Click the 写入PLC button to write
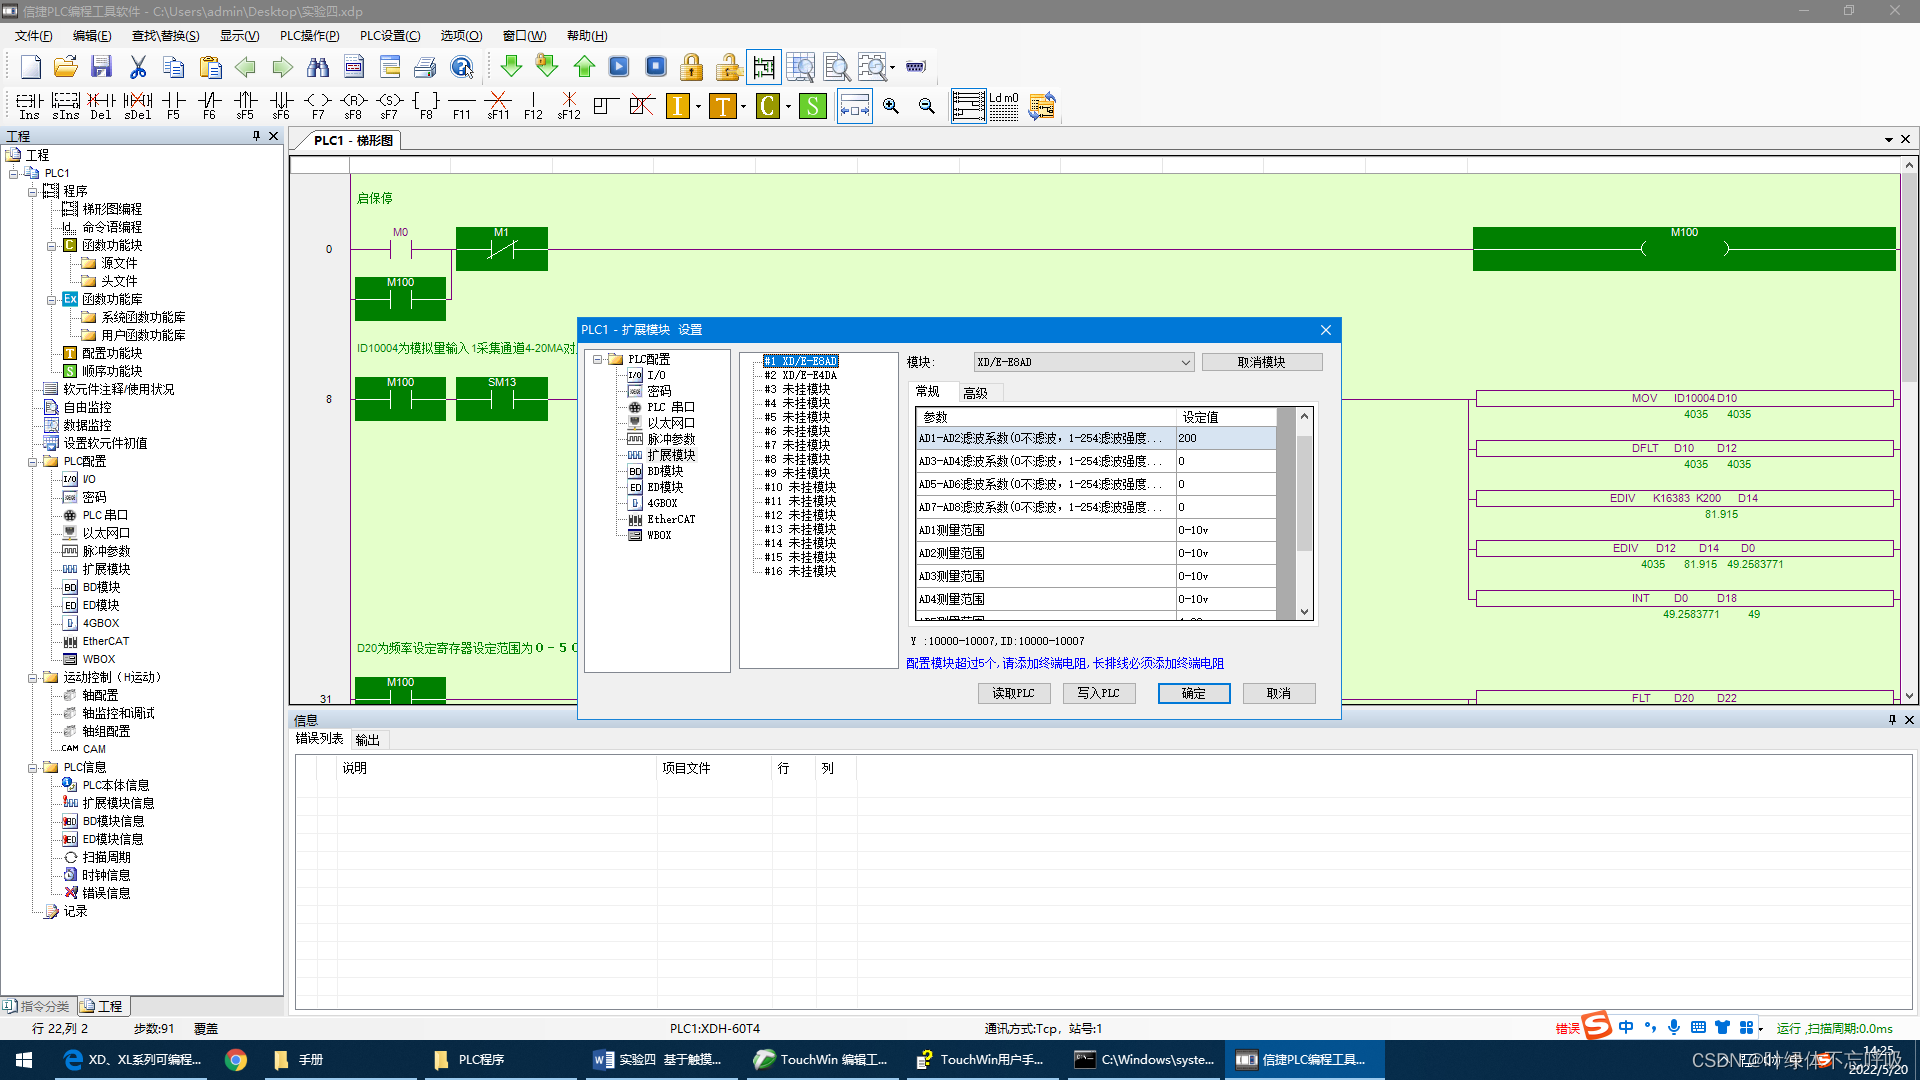Image resolution: width=1920 pixels, height=1080 pixels. click(x=1097, y=692)
